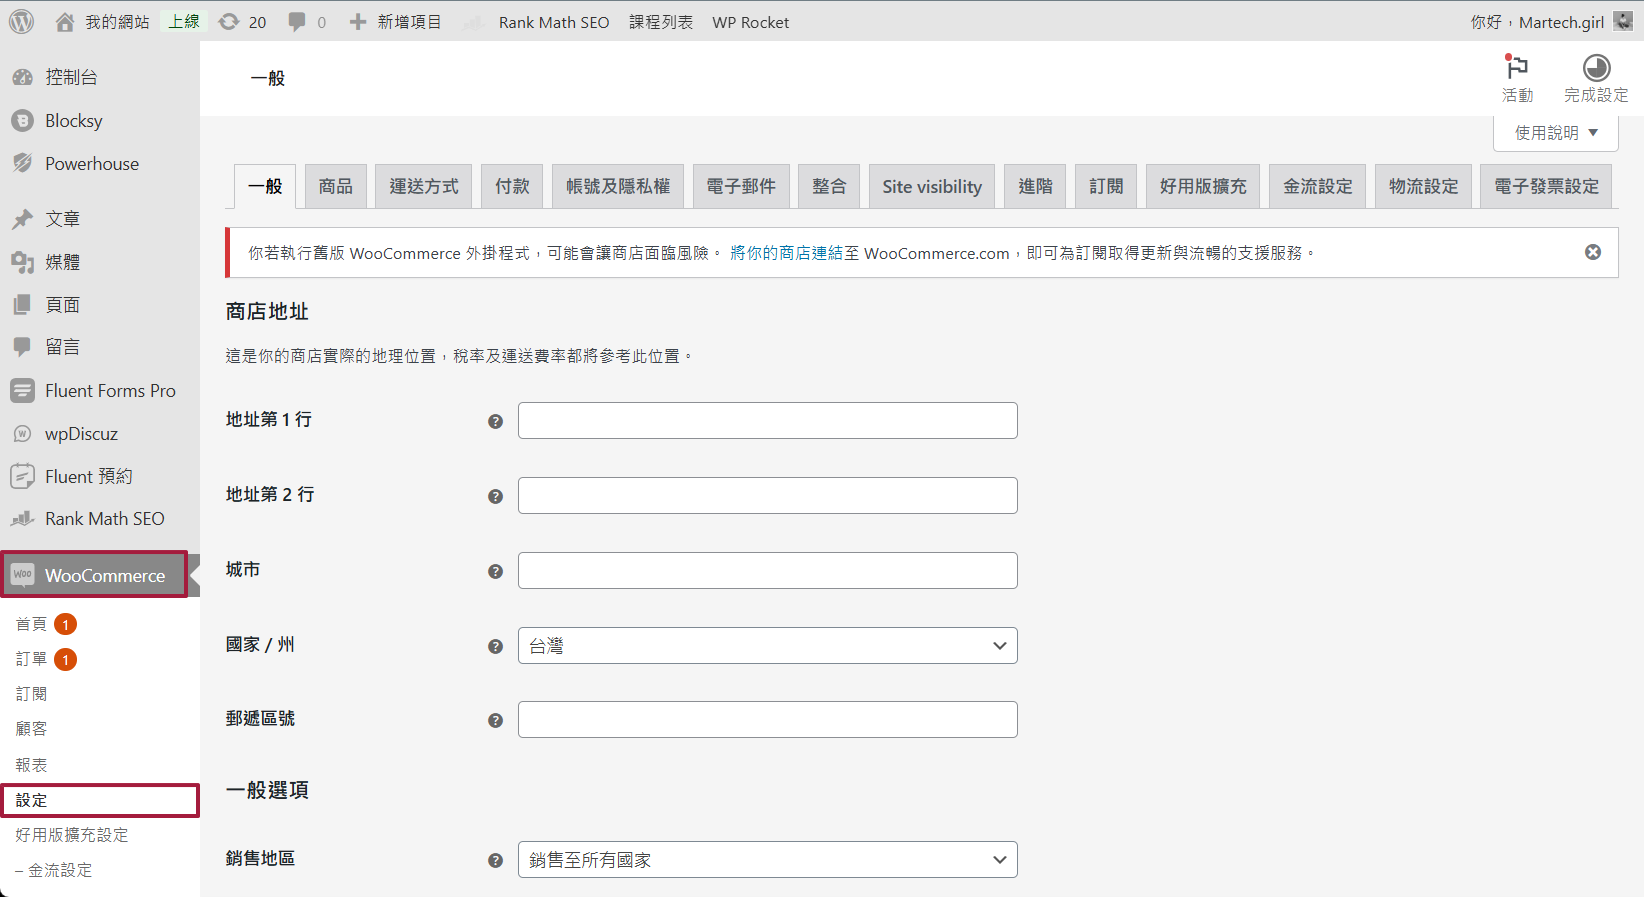Click the home icon for 我的網站
1644x897 pixels.
65,22
